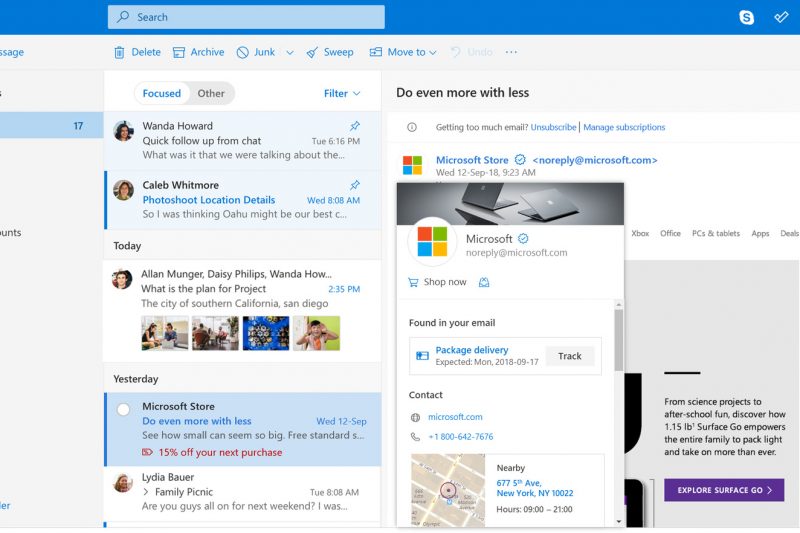800x533 pixels.
Task: Open the more actions ellipsis menu
Action: click(x=511, y=52)
